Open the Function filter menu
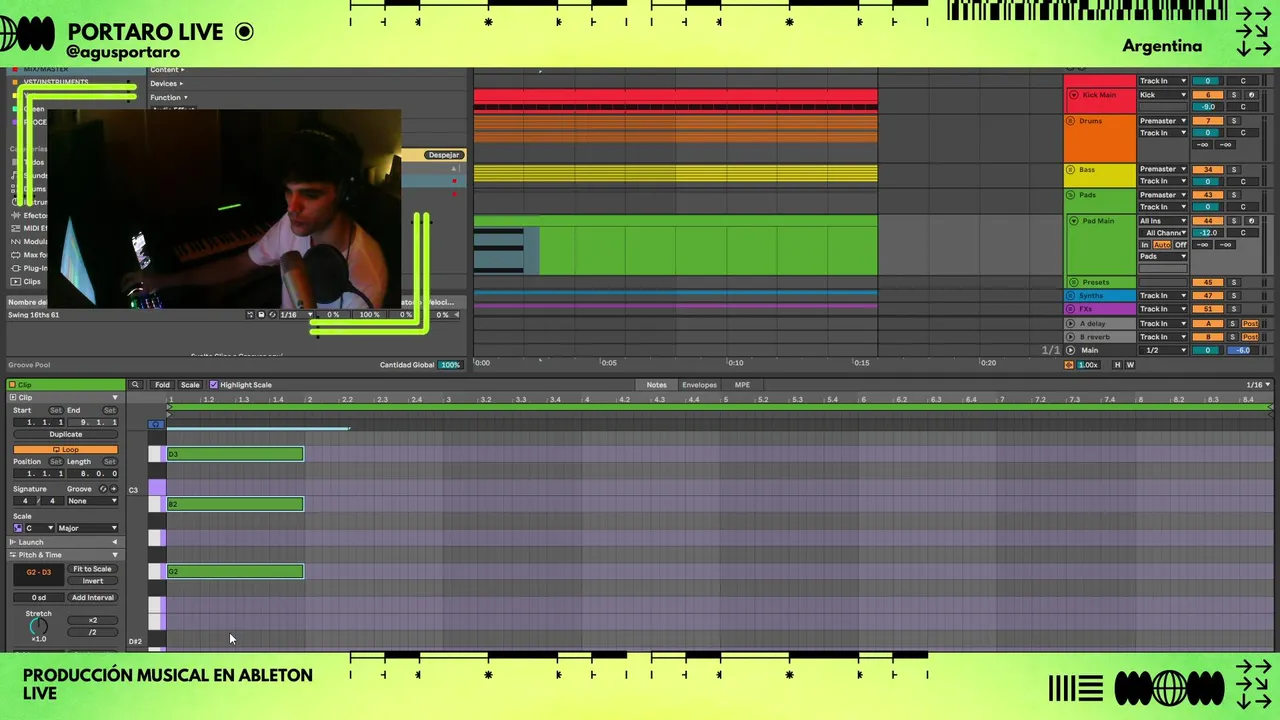1280x720 pixels. tap(169, 98)
